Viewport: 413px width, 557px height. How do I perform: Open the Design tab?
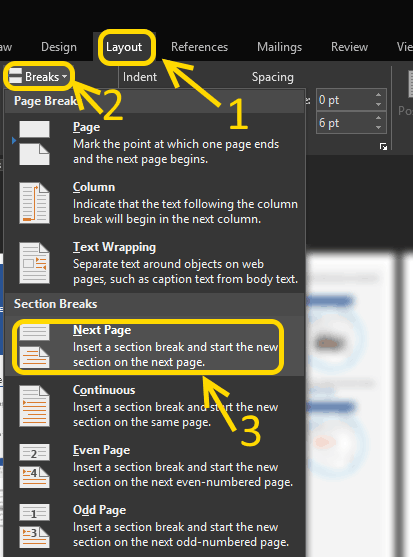[59, 47]
